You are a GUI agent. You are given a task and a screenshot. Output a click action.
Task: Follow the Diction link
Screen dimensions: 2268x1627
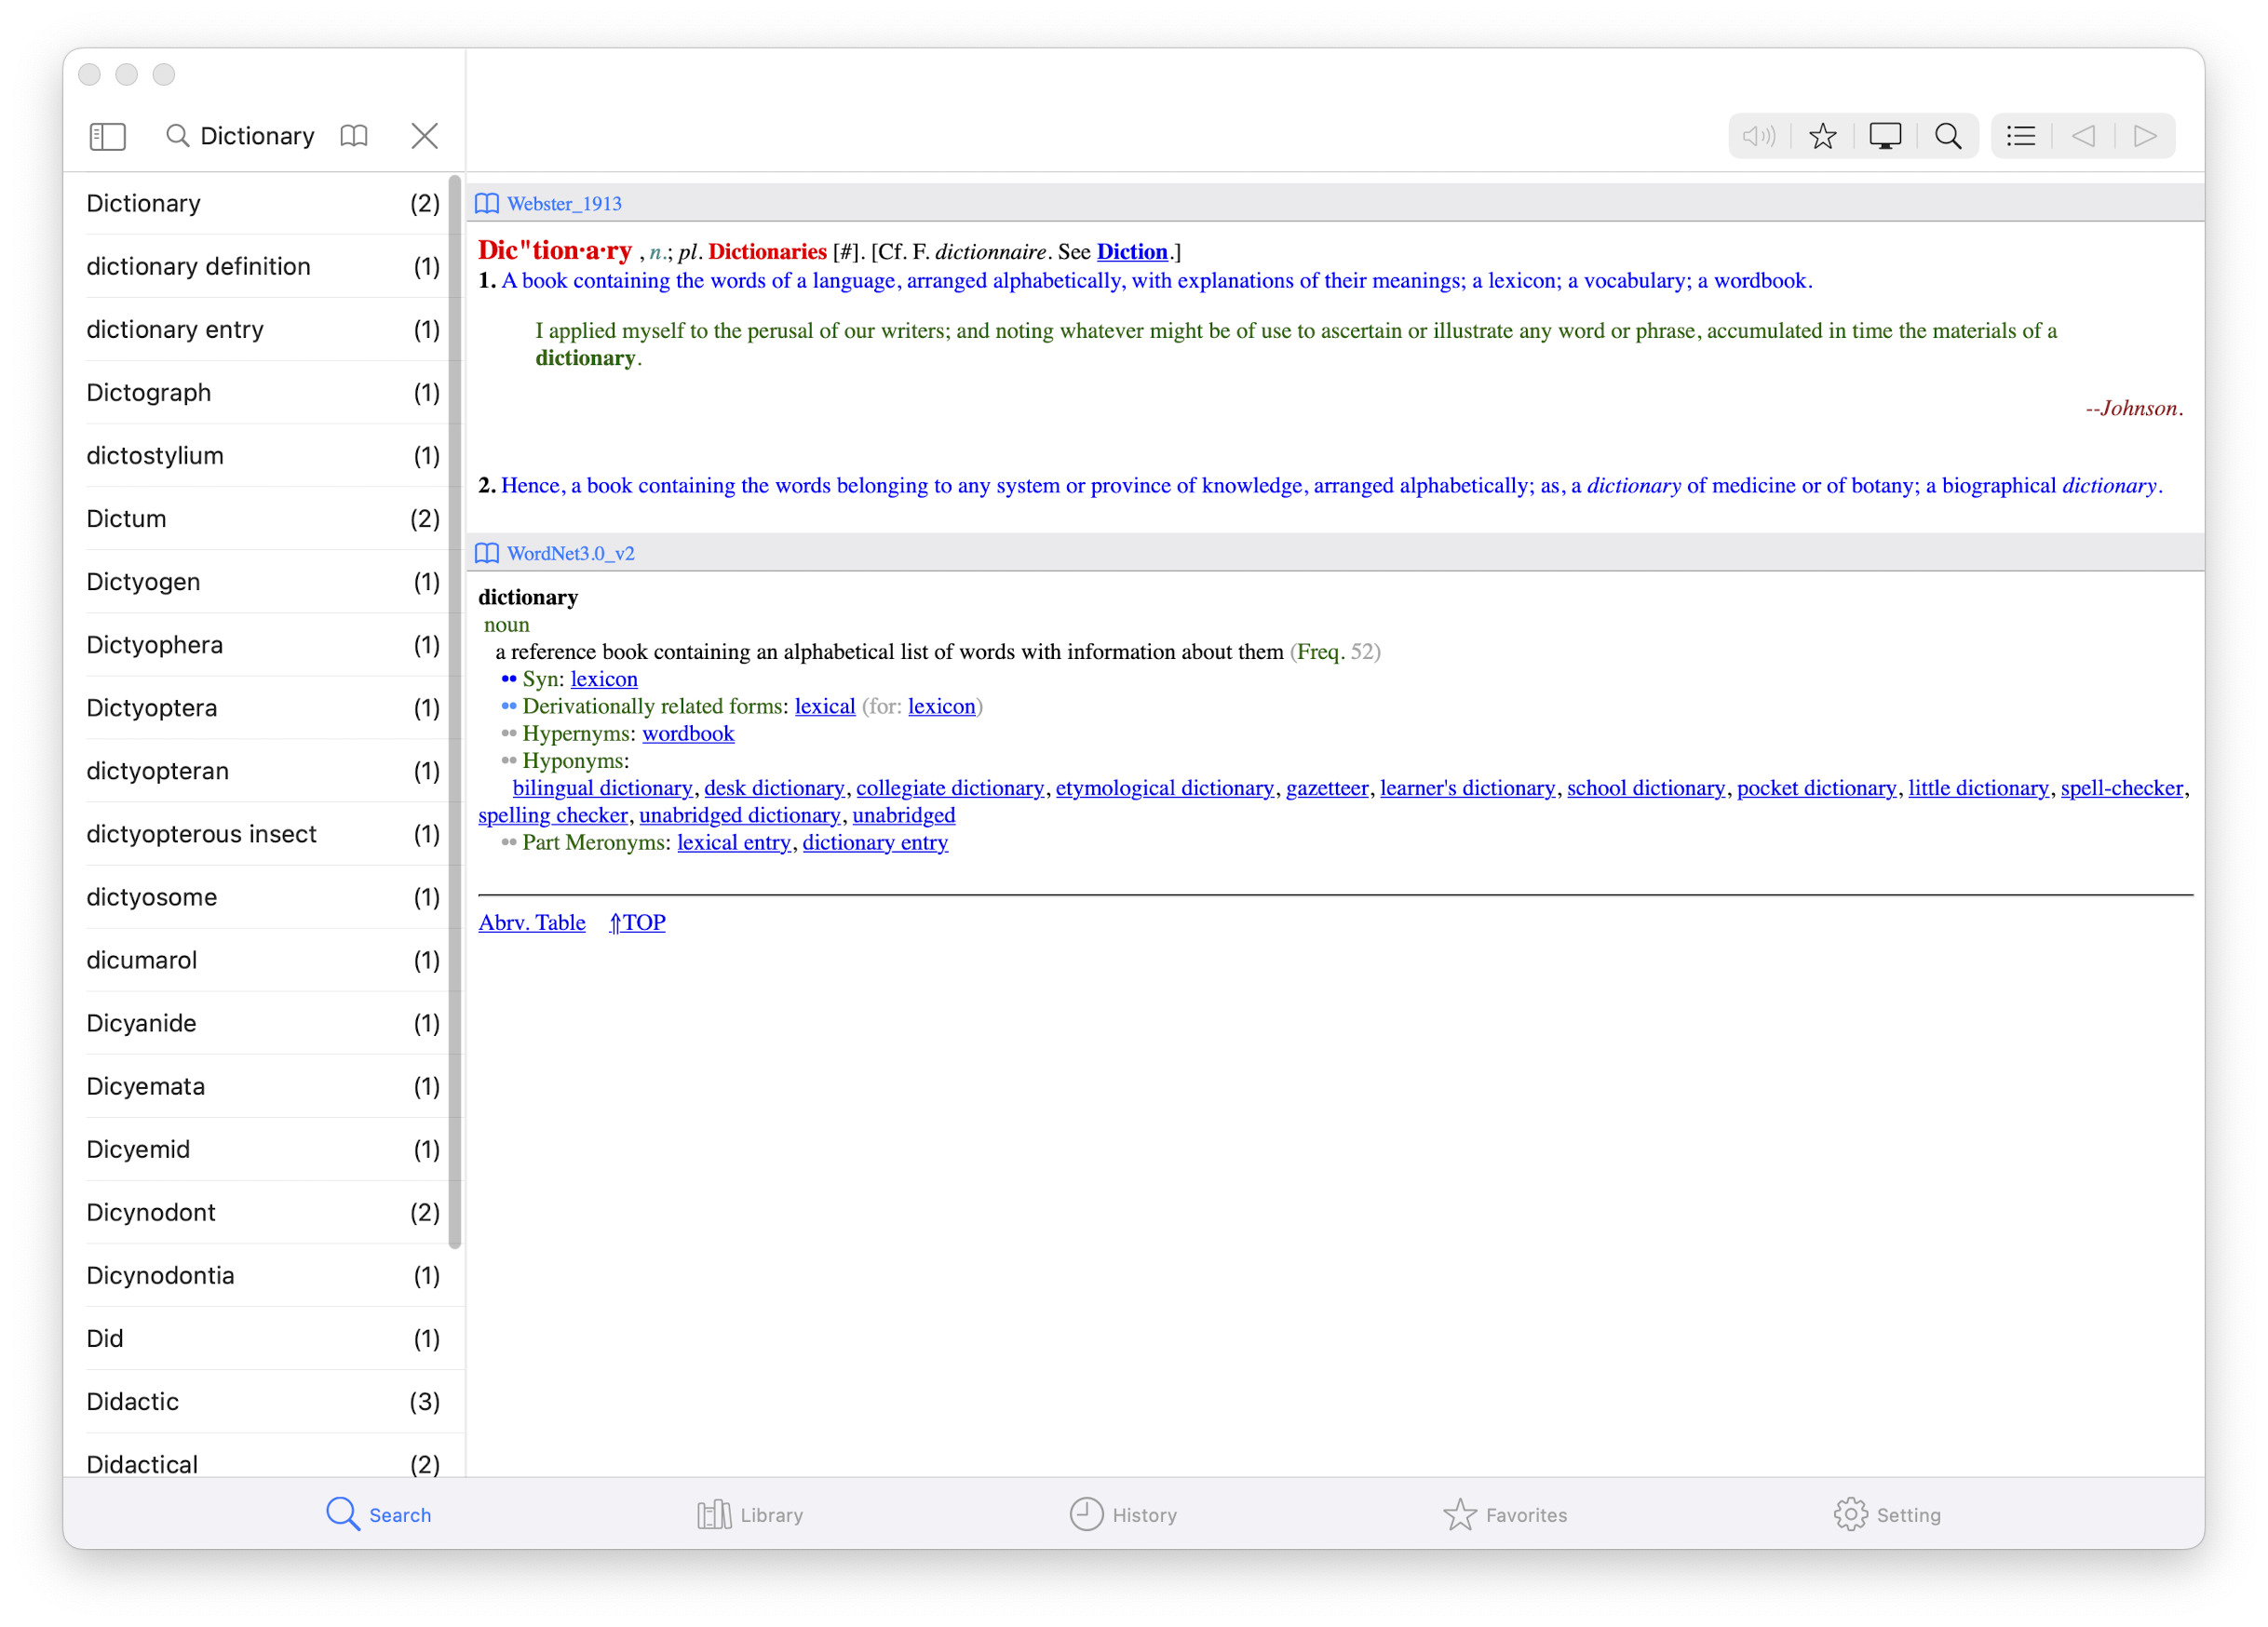(x=1131, y=252)
